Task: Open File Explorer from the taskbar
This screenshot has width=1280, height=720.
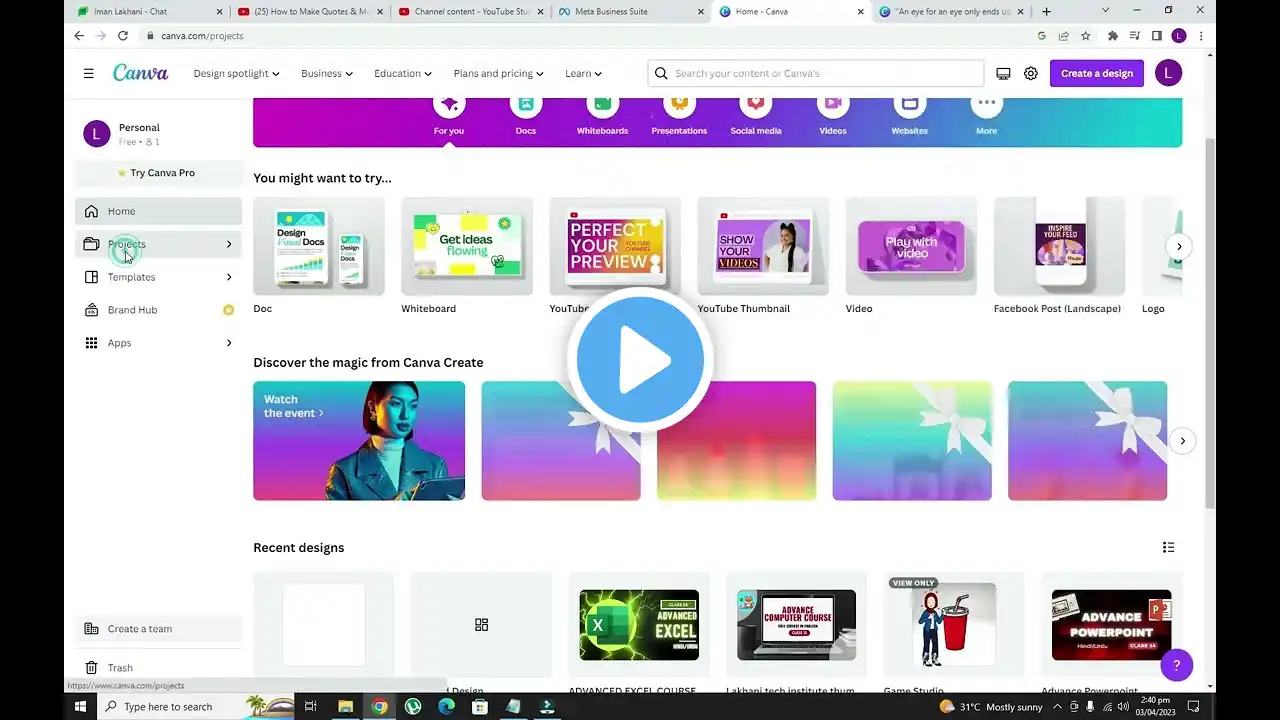Action: pos(345,706)
